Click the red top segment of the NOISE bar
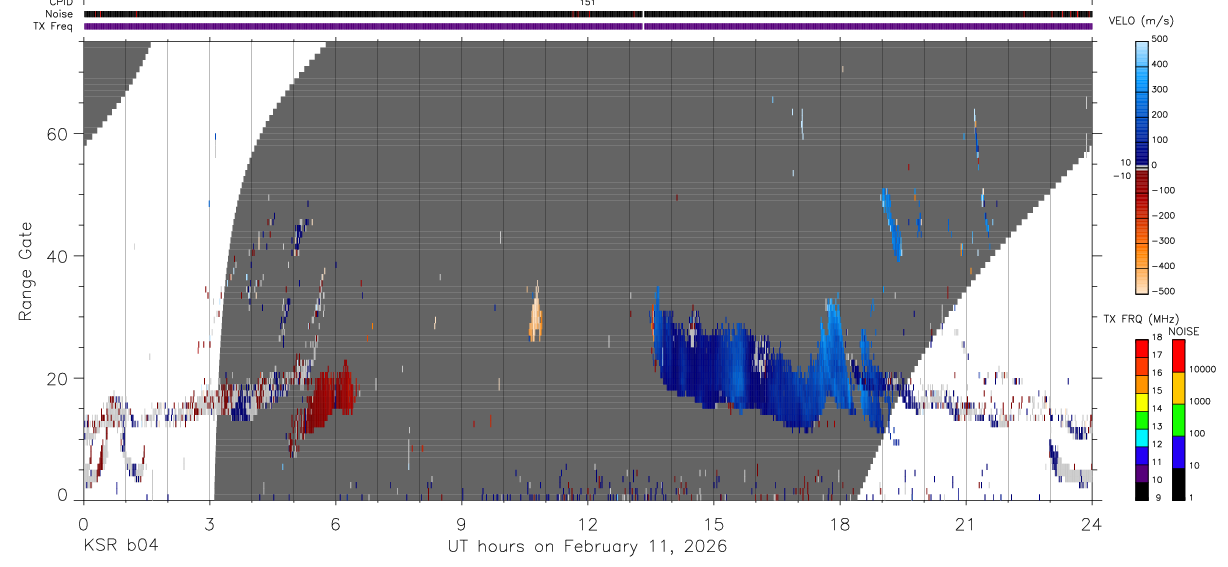 point(1178,355)
